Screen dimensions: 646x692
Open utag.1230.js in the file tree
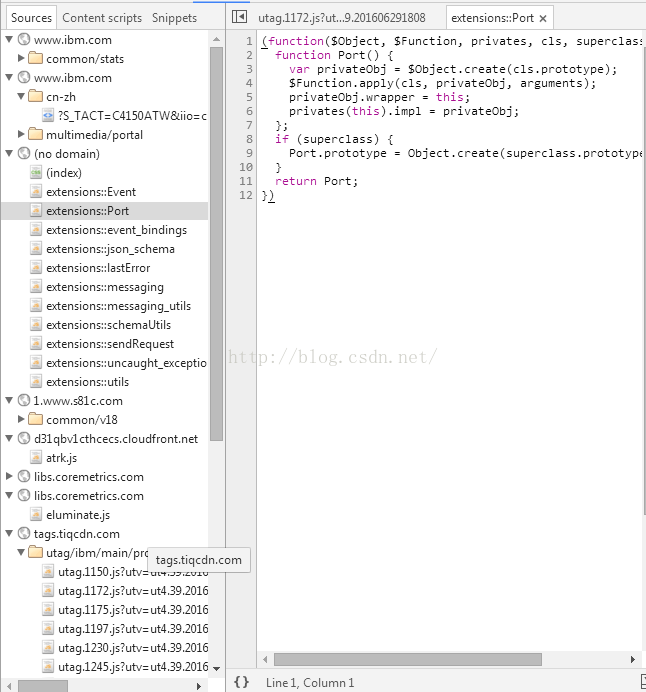click(133, 647)
